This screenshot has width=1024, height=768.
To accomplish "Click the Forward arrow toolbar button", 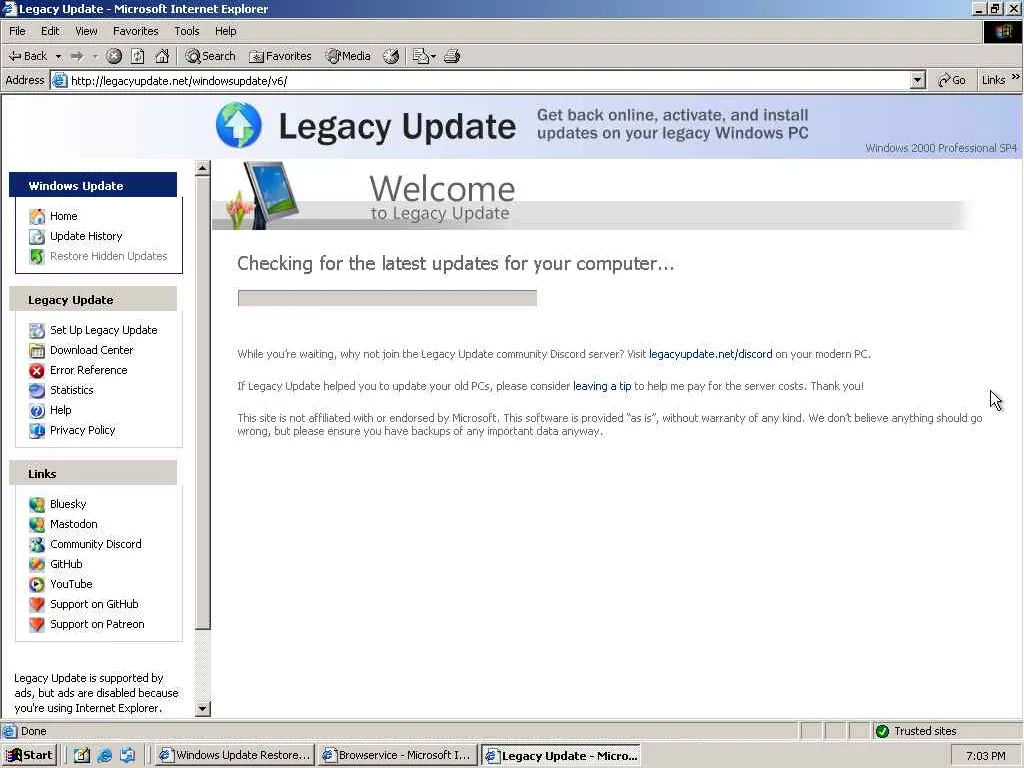I will [77, 56].
